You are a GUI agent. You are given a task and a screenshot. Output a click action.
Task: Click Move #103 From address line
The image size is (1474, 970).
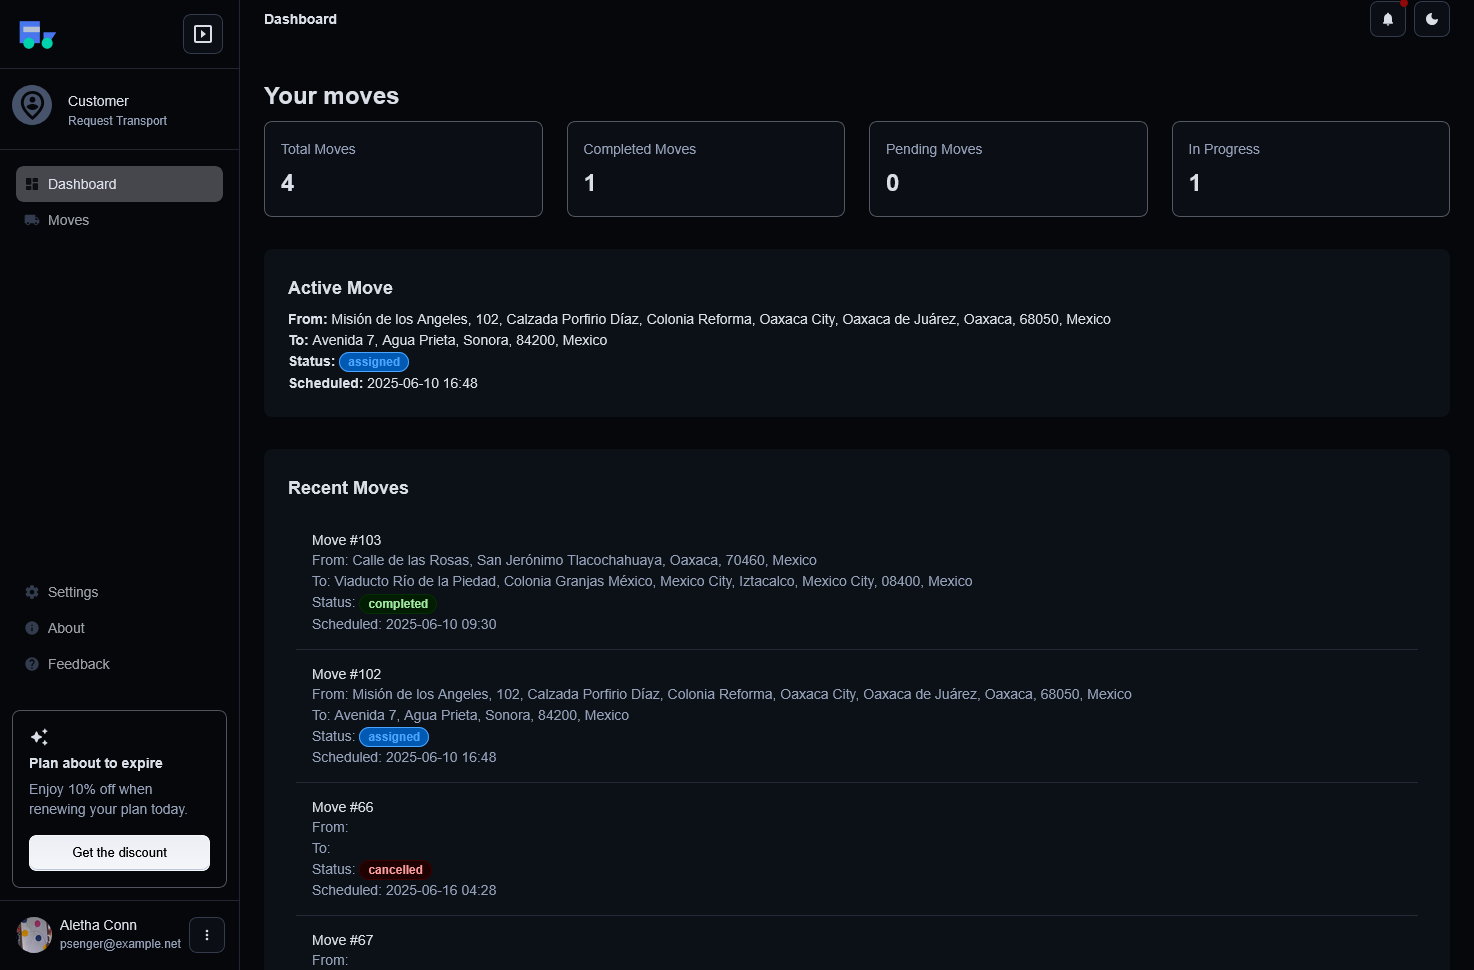(564, 560)
